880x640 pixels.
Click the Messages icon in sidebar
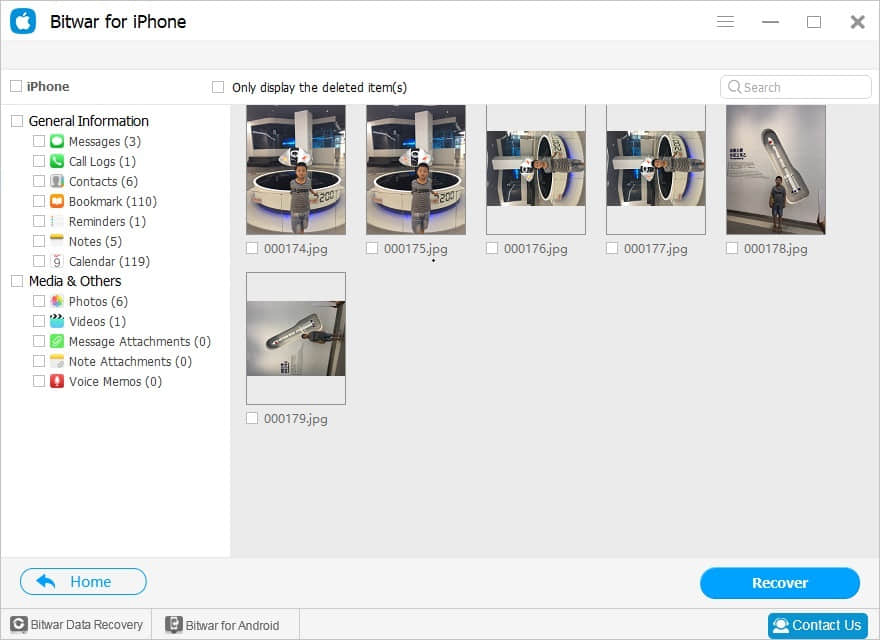pos(57,141)
